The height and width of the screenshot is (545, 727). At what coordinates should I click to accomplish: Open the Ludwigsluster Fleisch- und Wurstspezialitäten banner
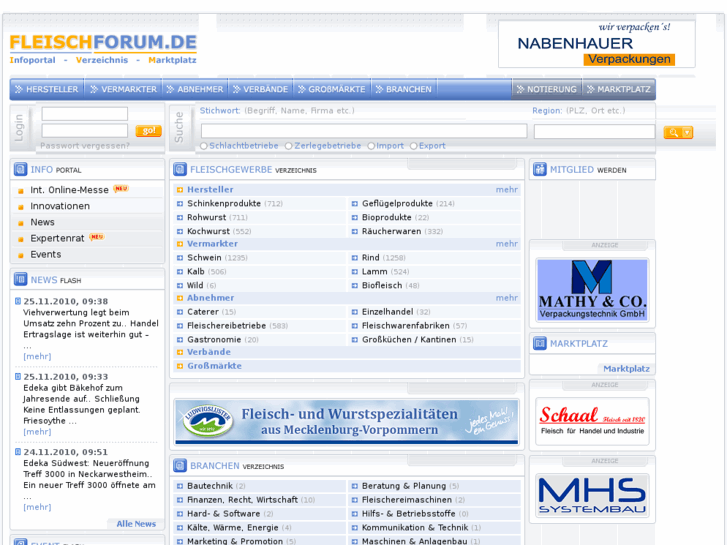(346, 422)
